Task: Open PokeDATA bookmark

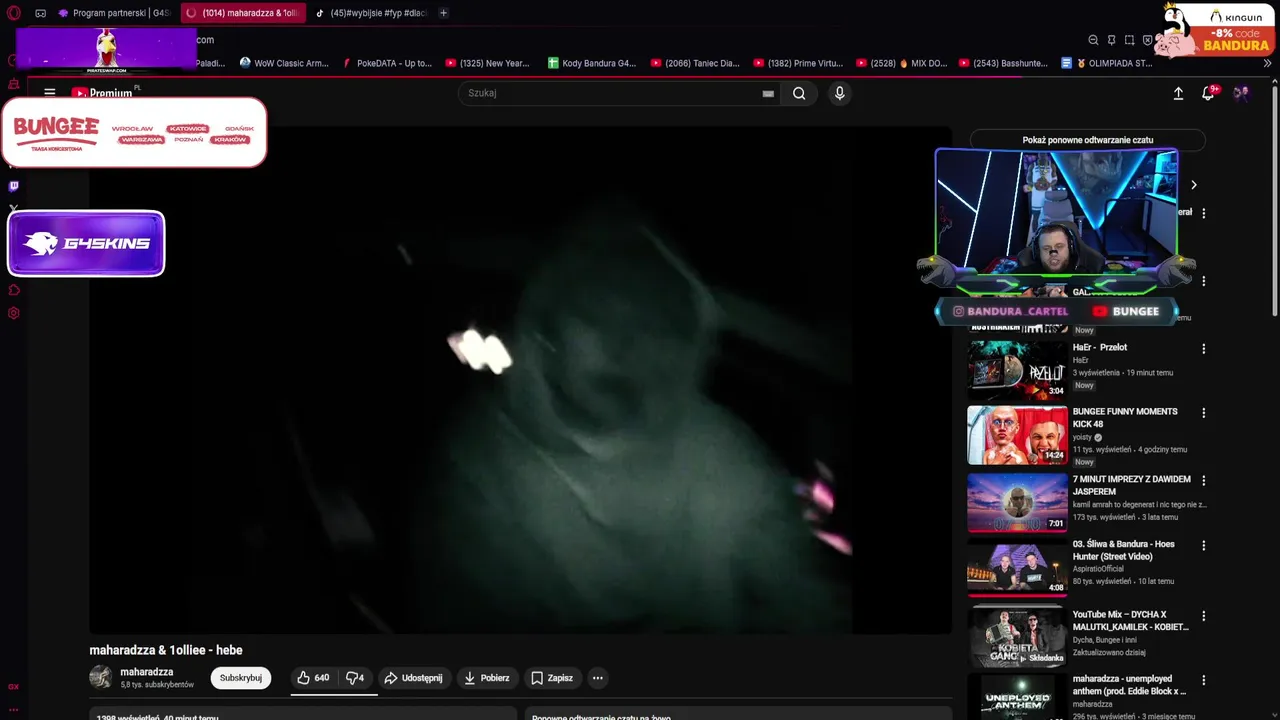Action: coord(387,63)
